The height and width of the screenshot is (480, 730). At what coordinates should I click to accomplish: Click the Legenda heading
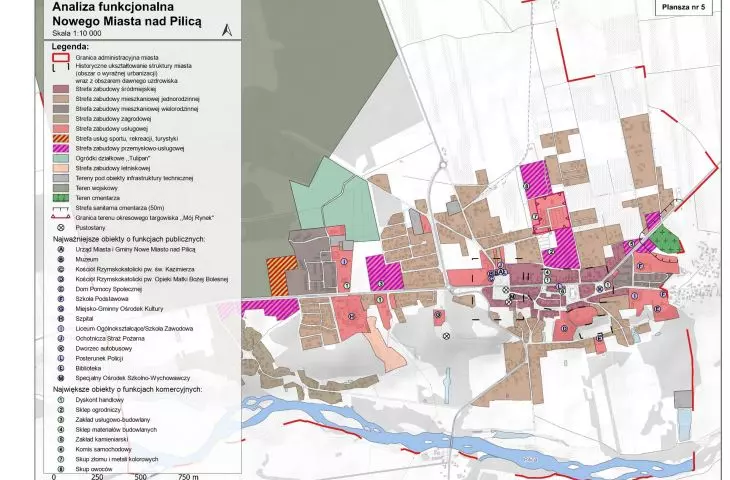[70, 47]
